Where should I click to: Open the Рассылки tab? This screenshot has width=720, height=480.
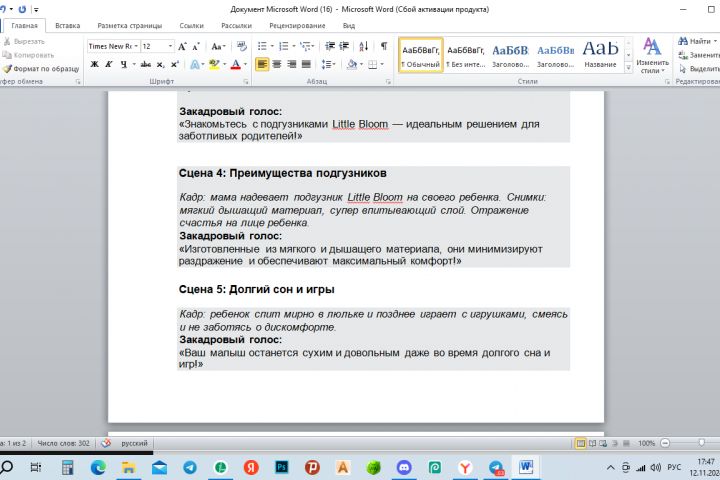236,26
